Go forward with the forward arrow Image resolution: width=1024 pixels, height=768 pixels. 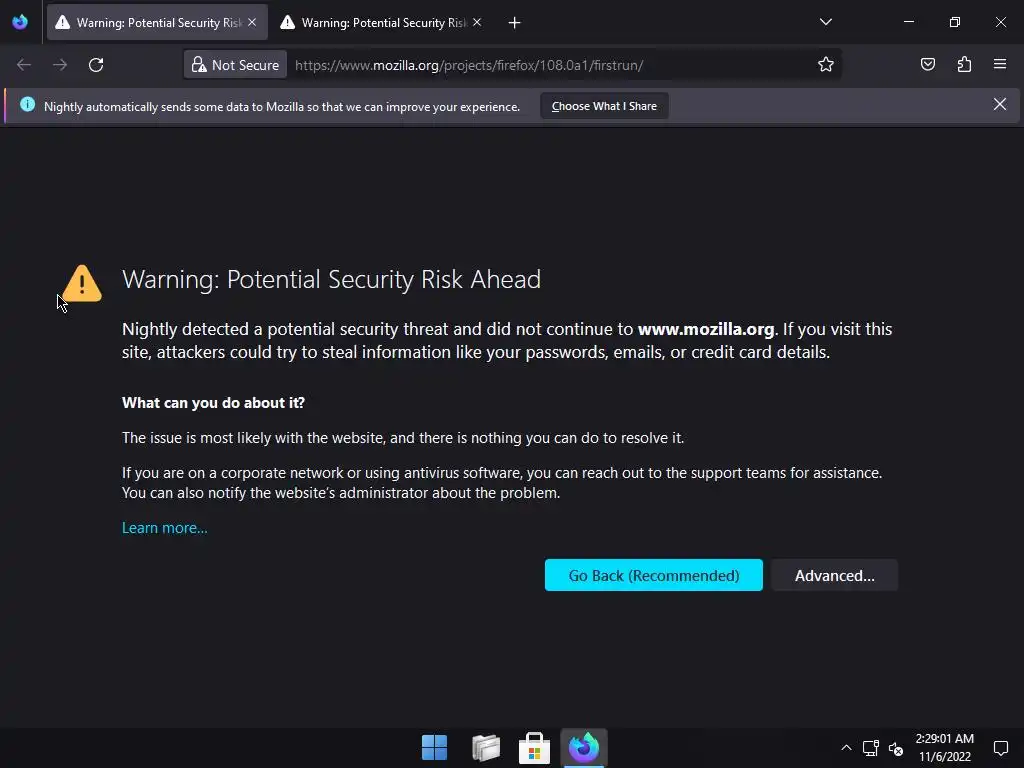point(60,65)
